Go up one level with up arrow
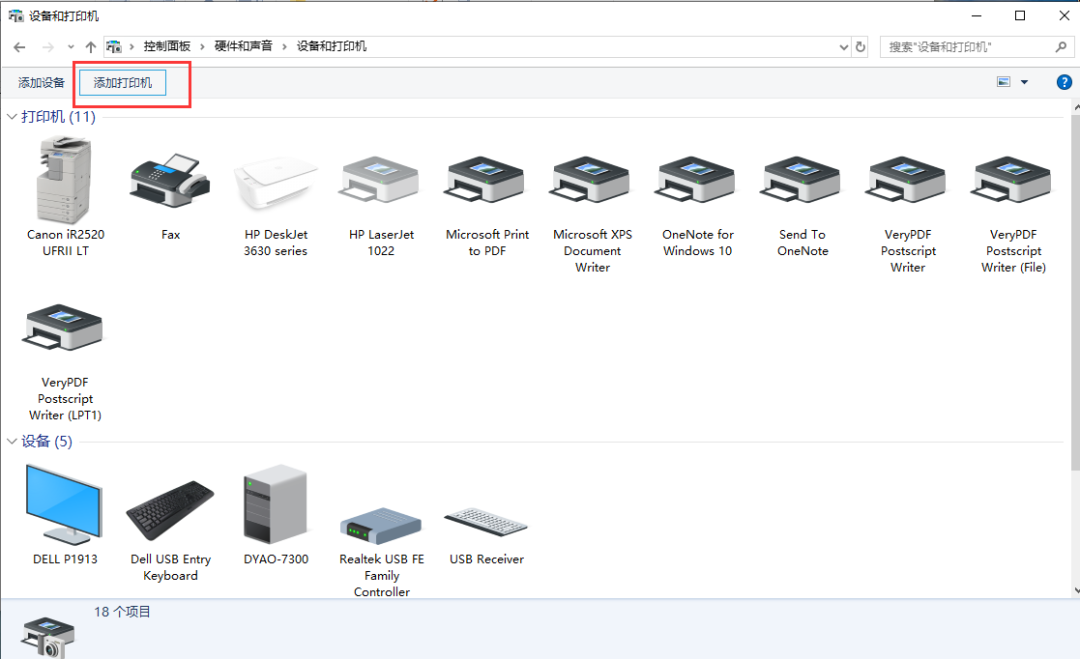This screenshot has height=659, width=1080. click(90, 47)
